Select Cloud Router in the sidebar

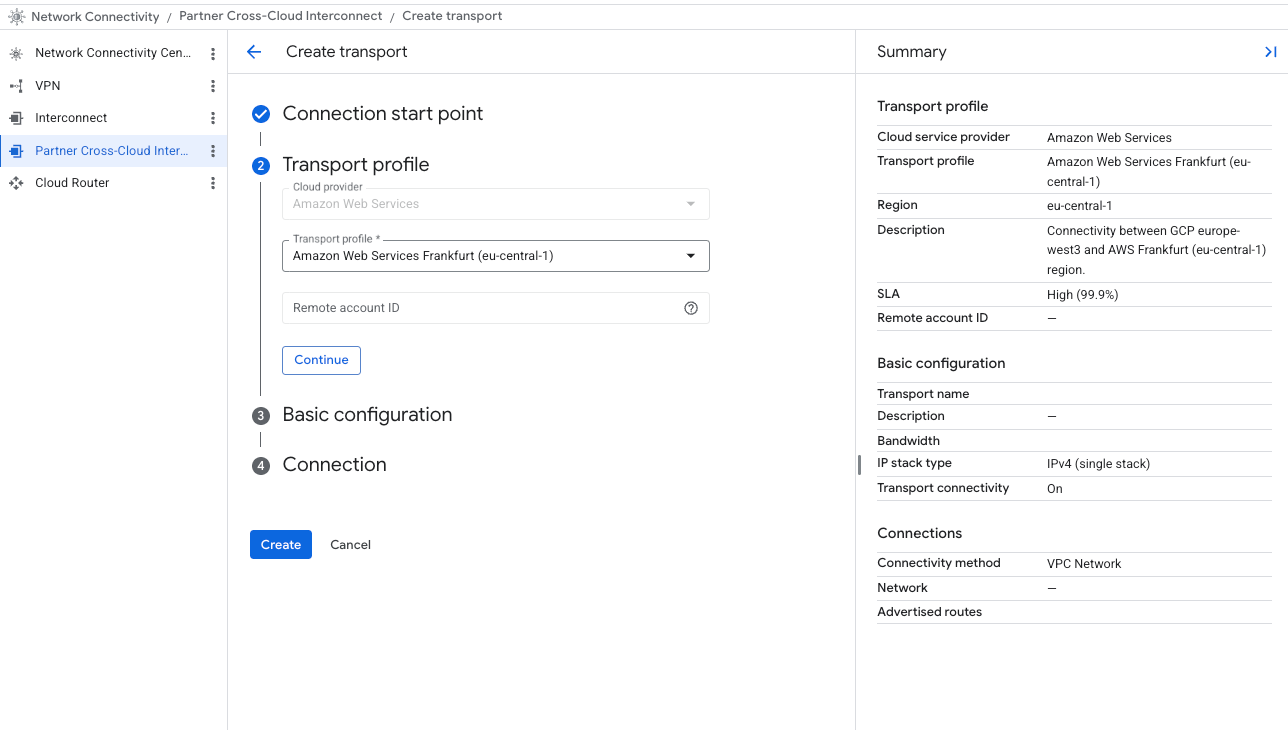point(72,183)
